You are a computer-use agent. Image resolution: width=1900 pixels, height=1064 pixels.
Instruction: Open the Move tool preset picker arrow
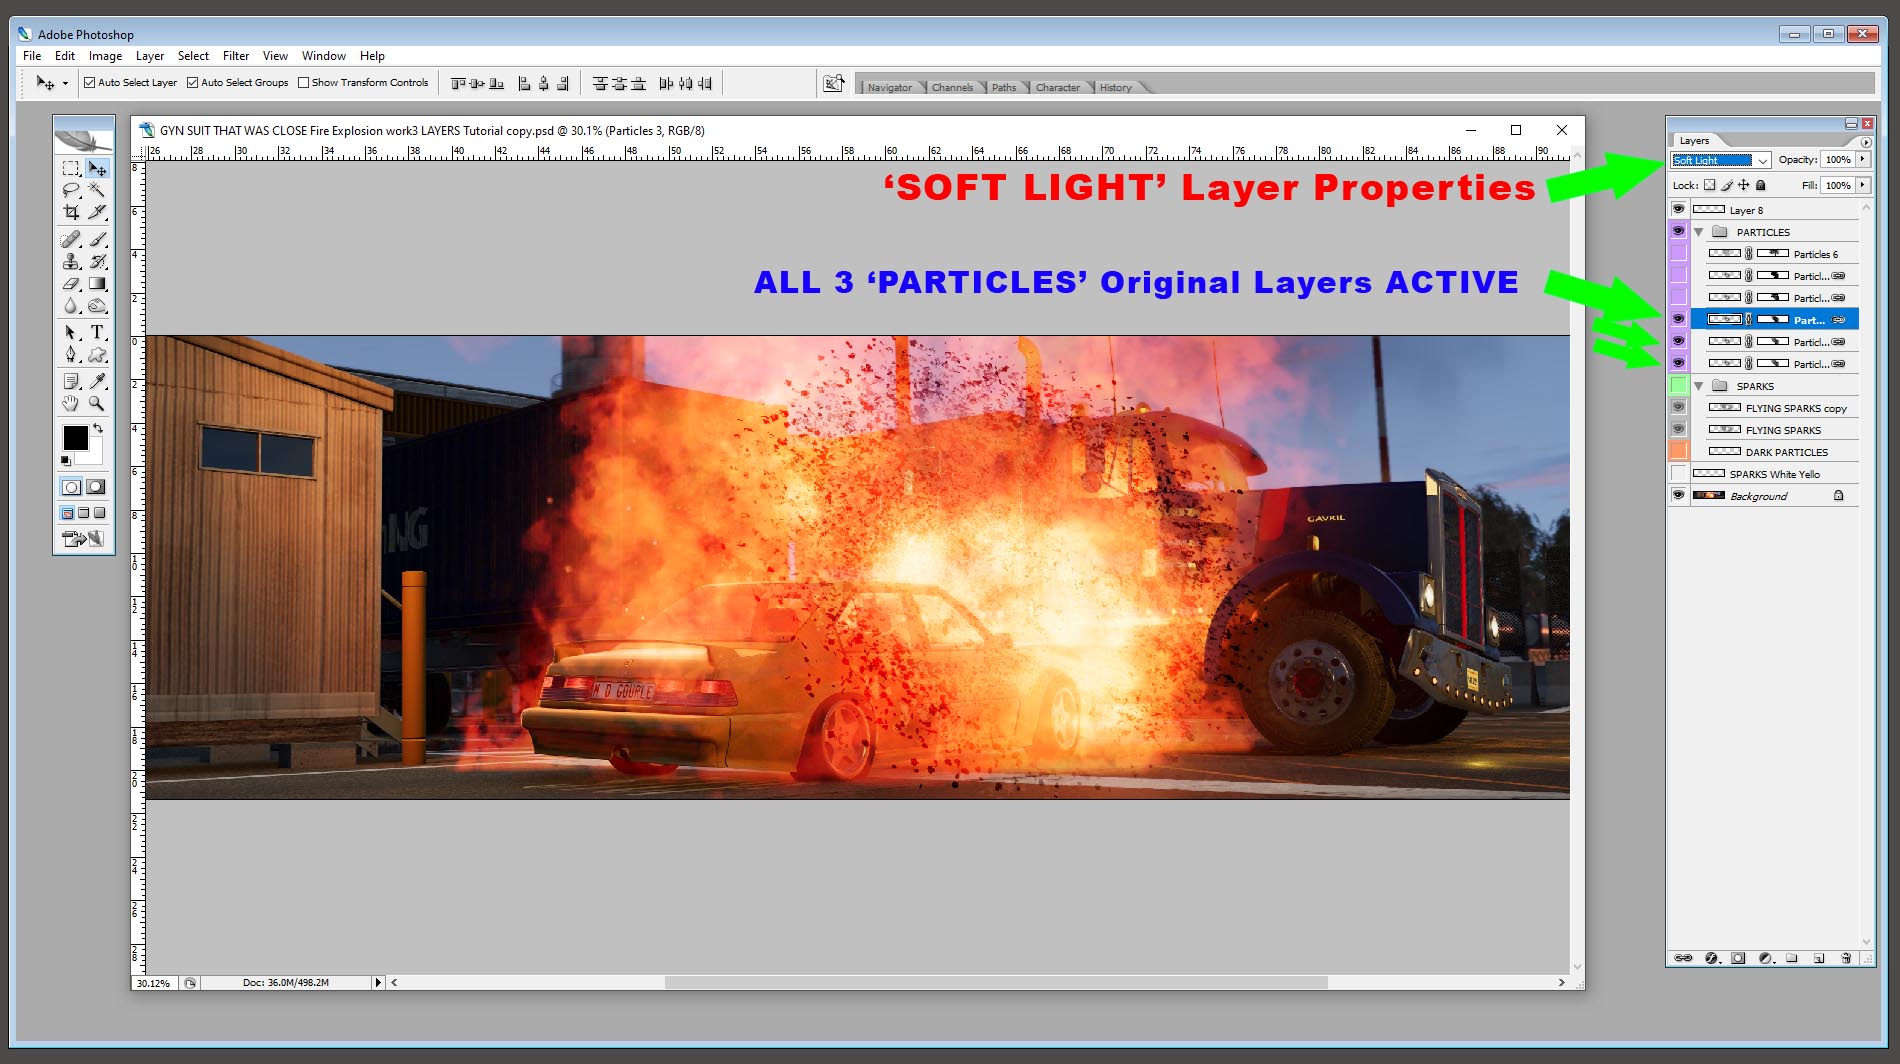[x=65, y=83]
